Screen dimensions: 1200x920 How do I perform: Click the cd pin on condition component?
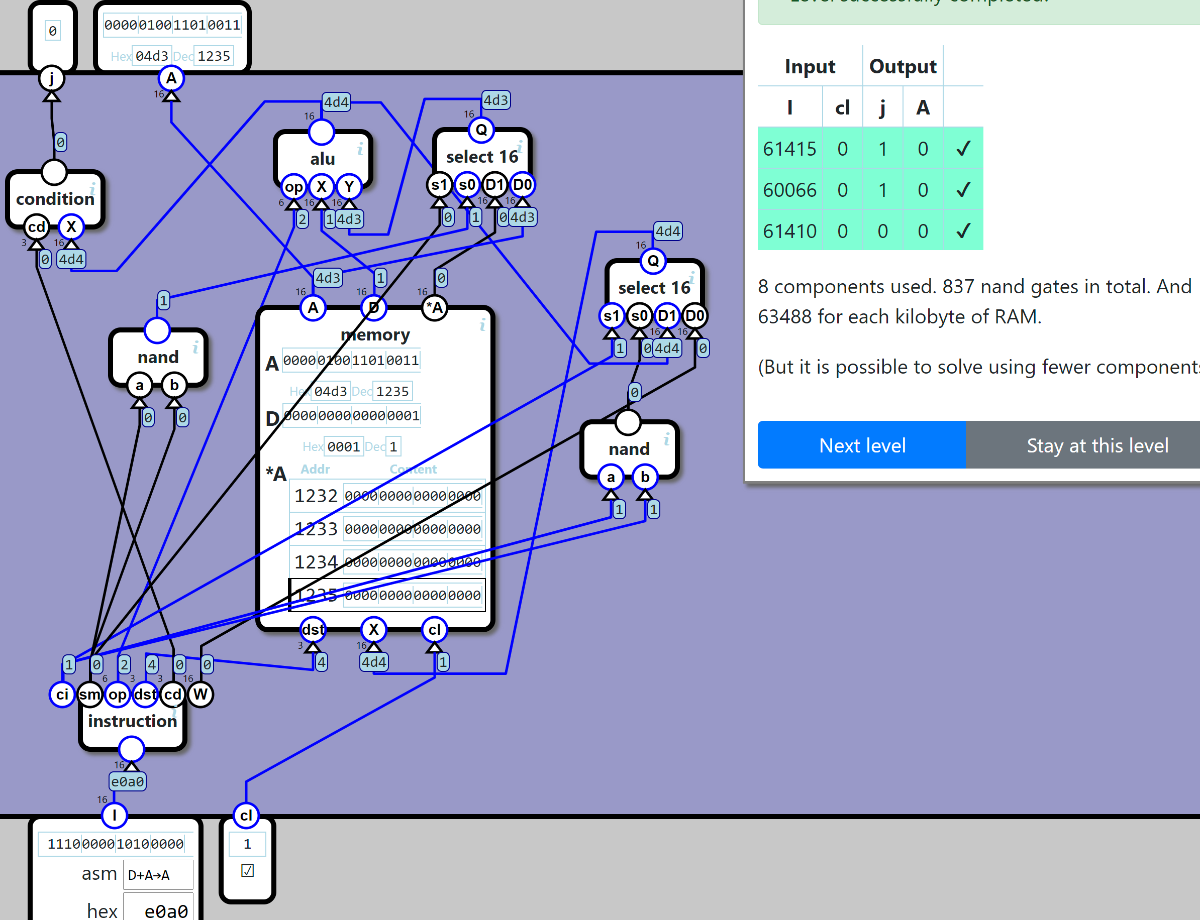[x=36, y=227]
